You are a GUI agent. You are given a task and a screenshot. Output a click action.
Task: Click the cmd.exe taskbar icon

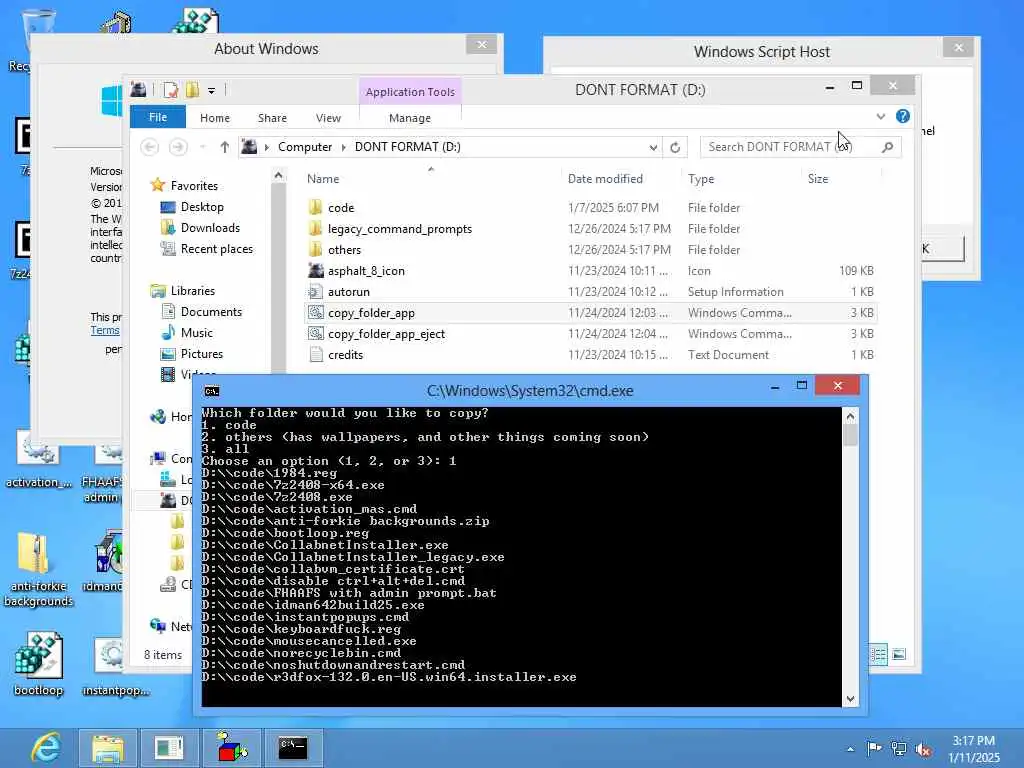(293, 748)
